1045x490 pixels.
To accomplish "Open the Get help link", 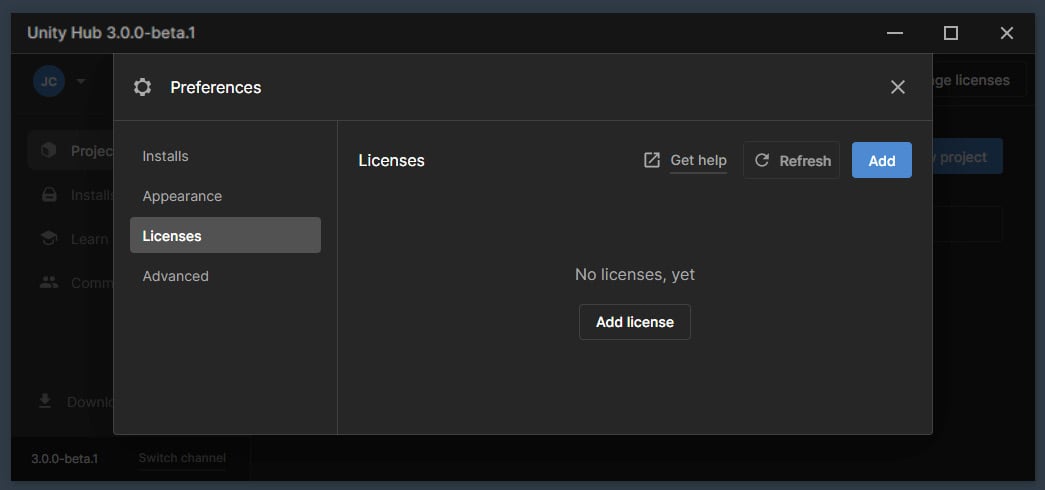I will pos(698,161).
